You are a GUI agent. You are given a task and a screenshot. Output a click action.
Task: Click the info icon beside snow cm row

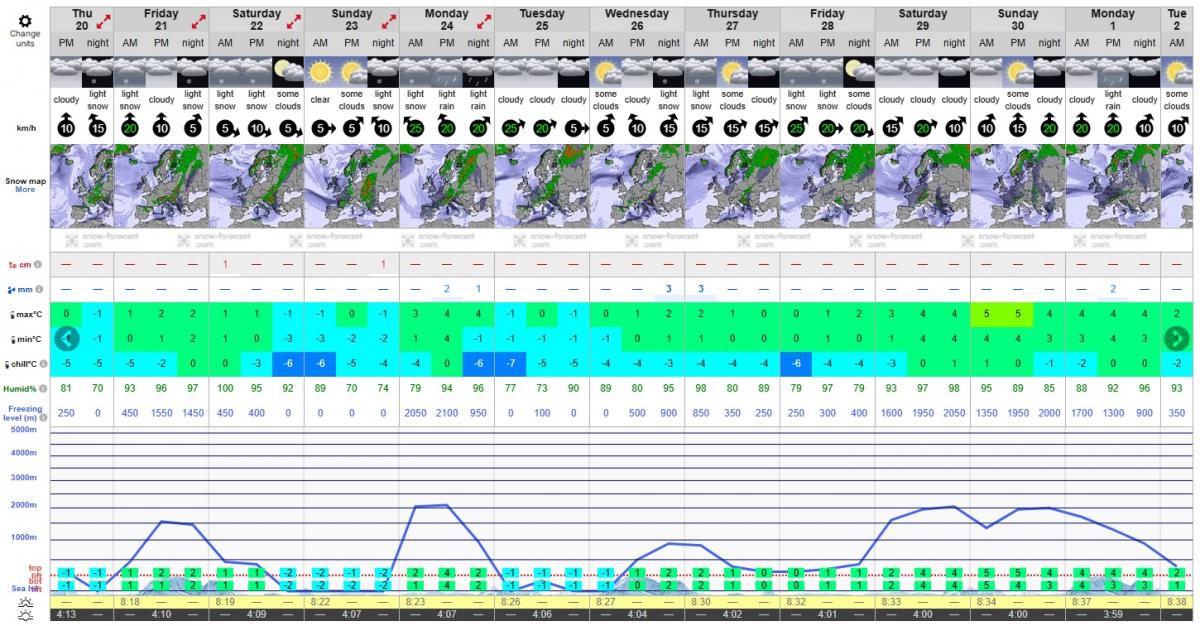[38, 265]
